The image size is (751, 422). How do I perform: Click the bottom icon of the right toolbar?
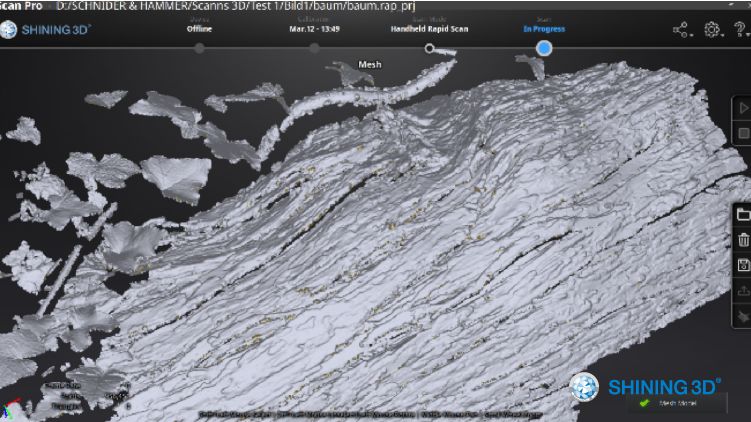[743, 316]
